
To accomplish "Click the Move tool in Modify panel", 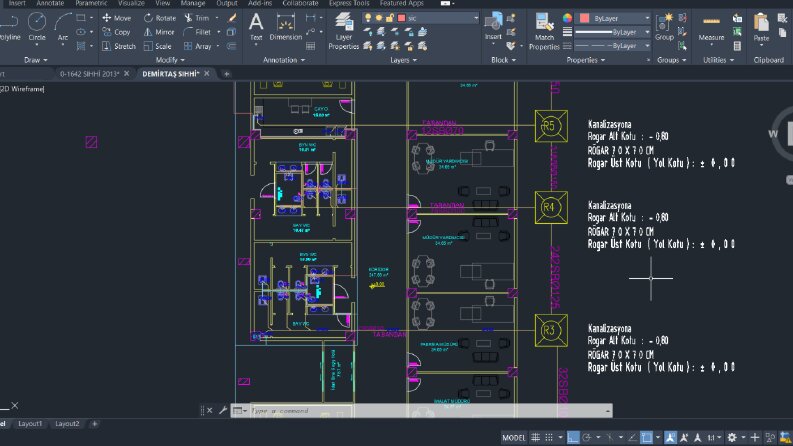I will (x=117, y=18).
